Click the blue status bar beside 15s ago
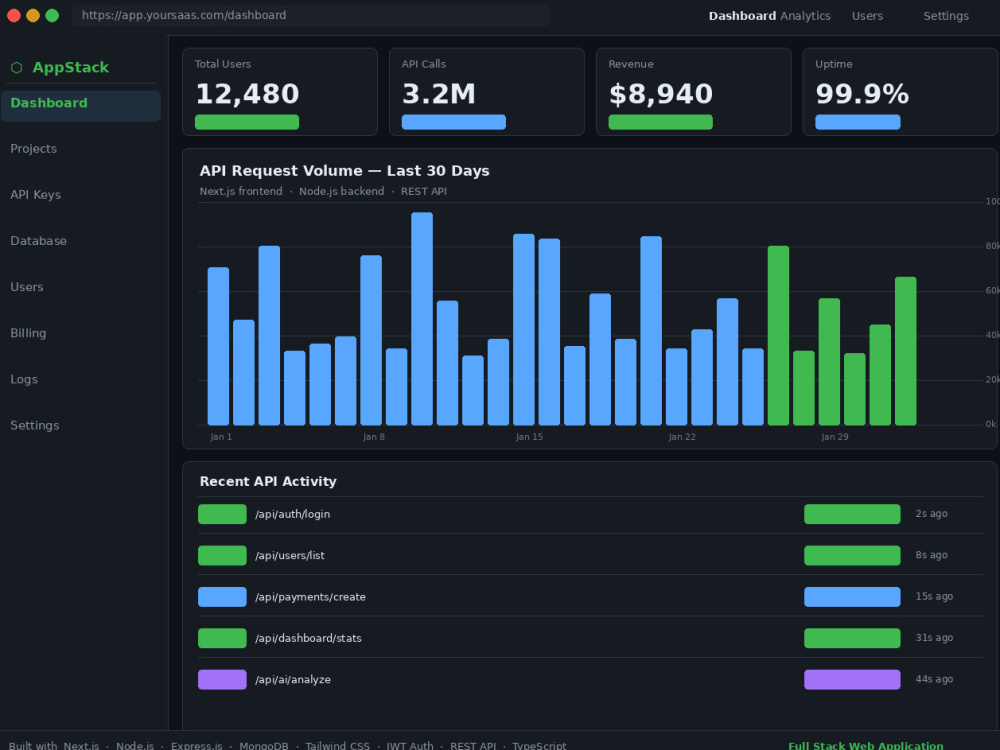Viewport: 1000px width, 750px height. [852, 597]
